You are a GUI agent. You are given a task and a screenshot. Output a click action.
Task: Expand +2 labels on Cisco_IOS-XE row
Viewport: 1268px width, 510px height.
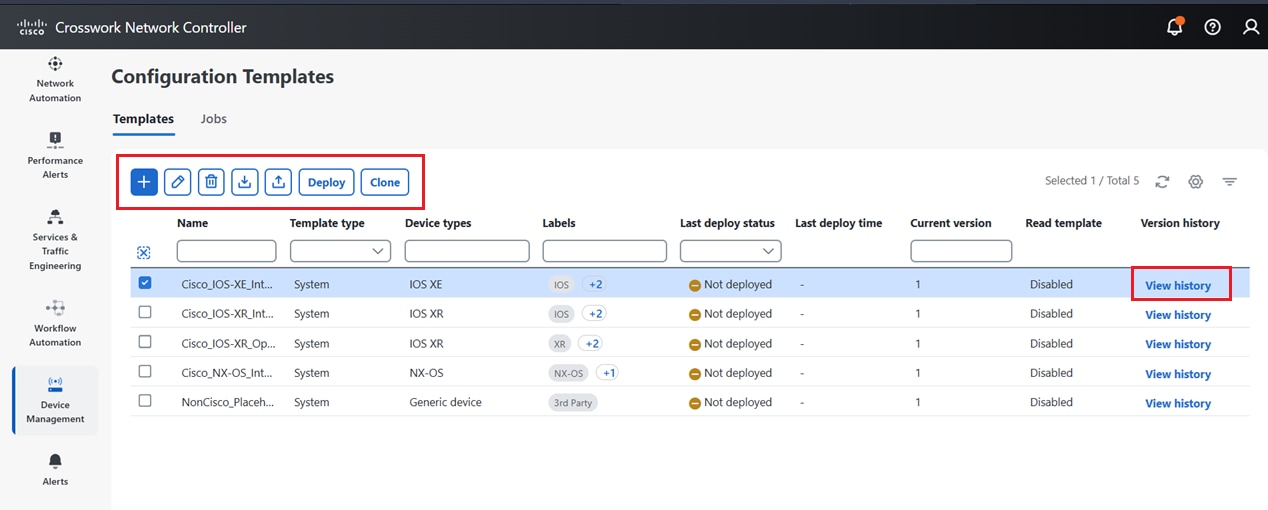(x=595, y=284)
